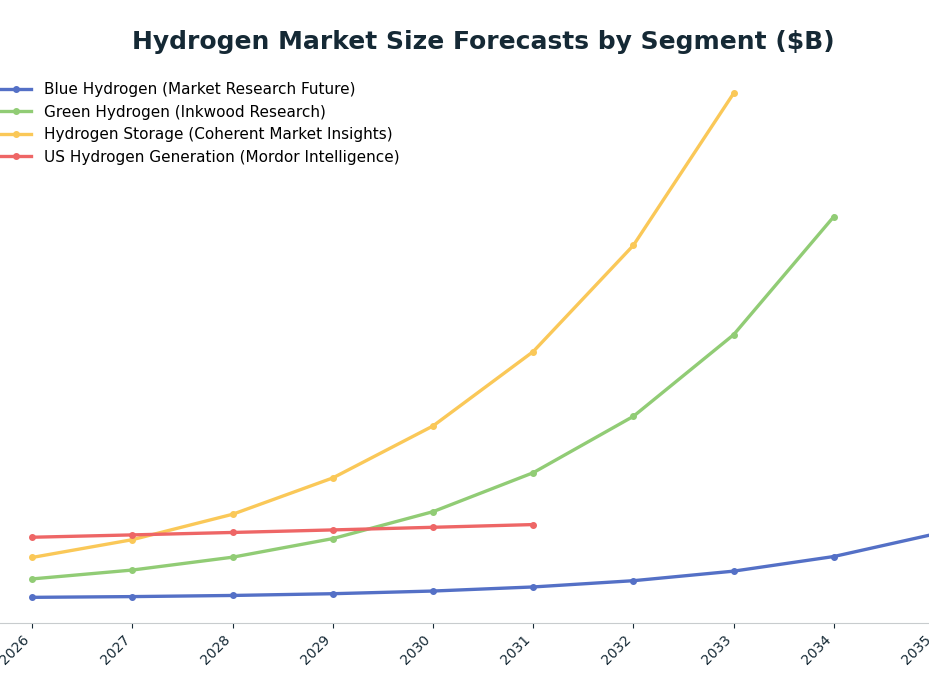Click the 2027 x-axis label

(x=118, y=650)
